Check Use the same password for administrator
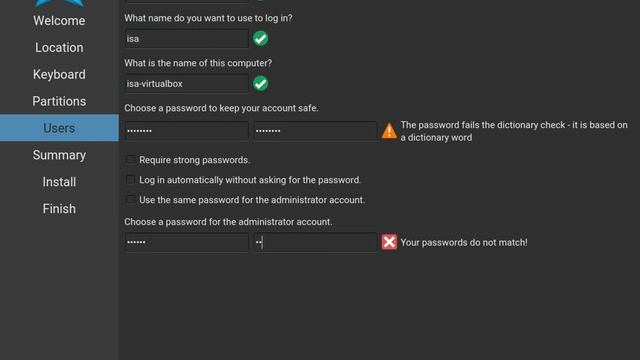 131,200
